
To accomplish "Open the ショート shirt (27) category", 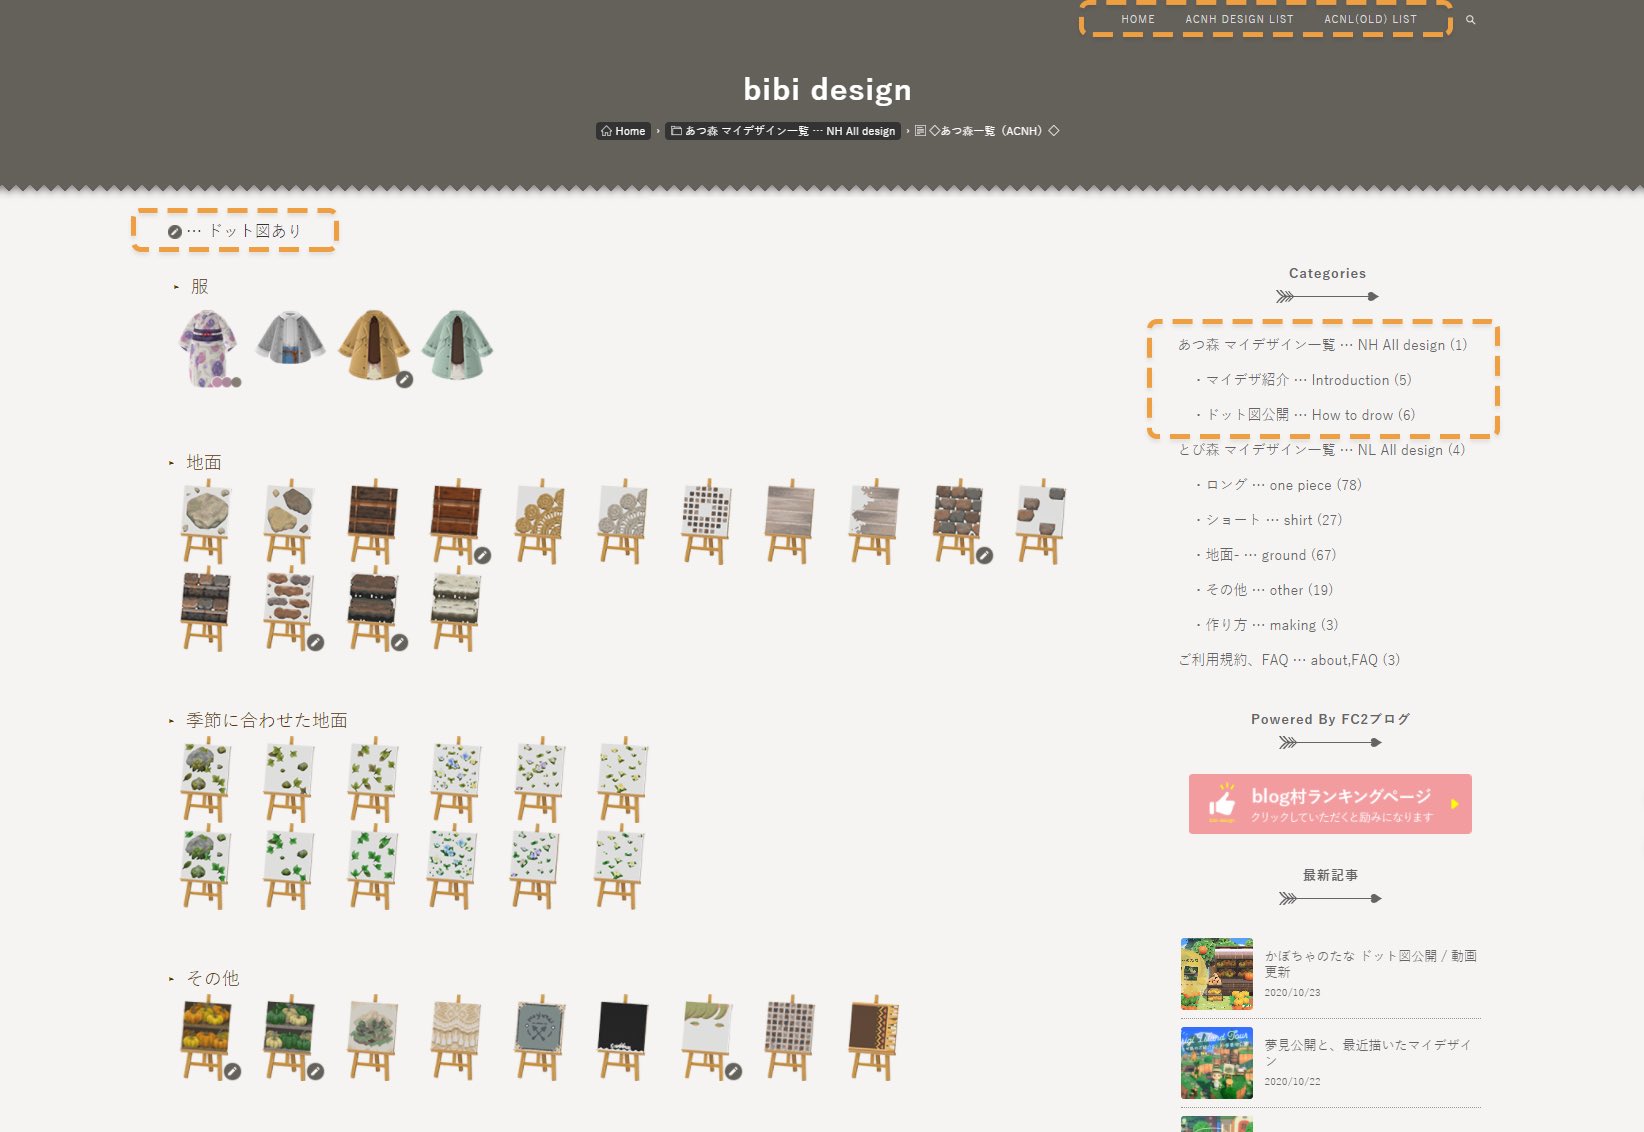I will (x=1269, y=520).
